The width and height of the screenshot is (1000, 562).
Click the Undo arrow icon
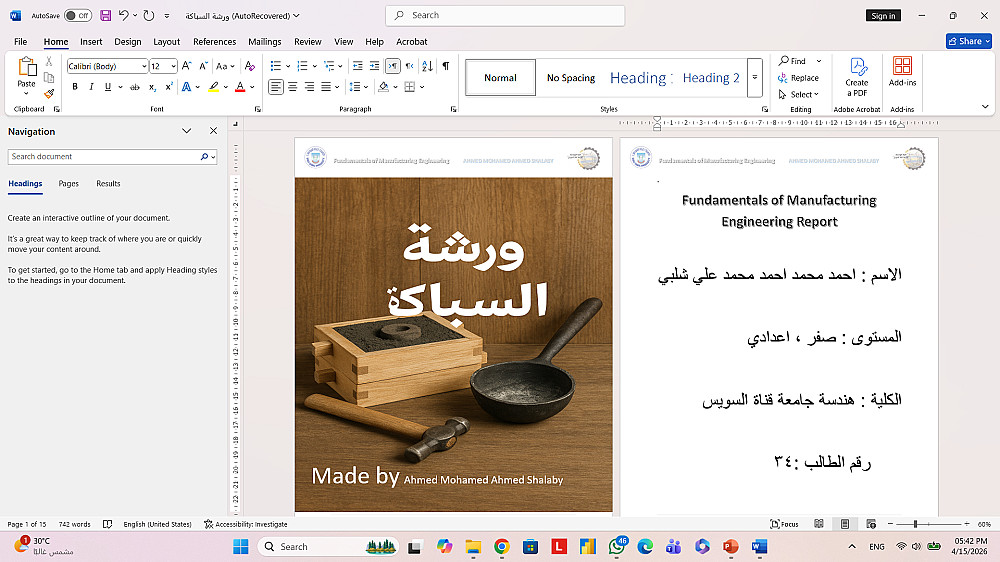coord(124,15)
